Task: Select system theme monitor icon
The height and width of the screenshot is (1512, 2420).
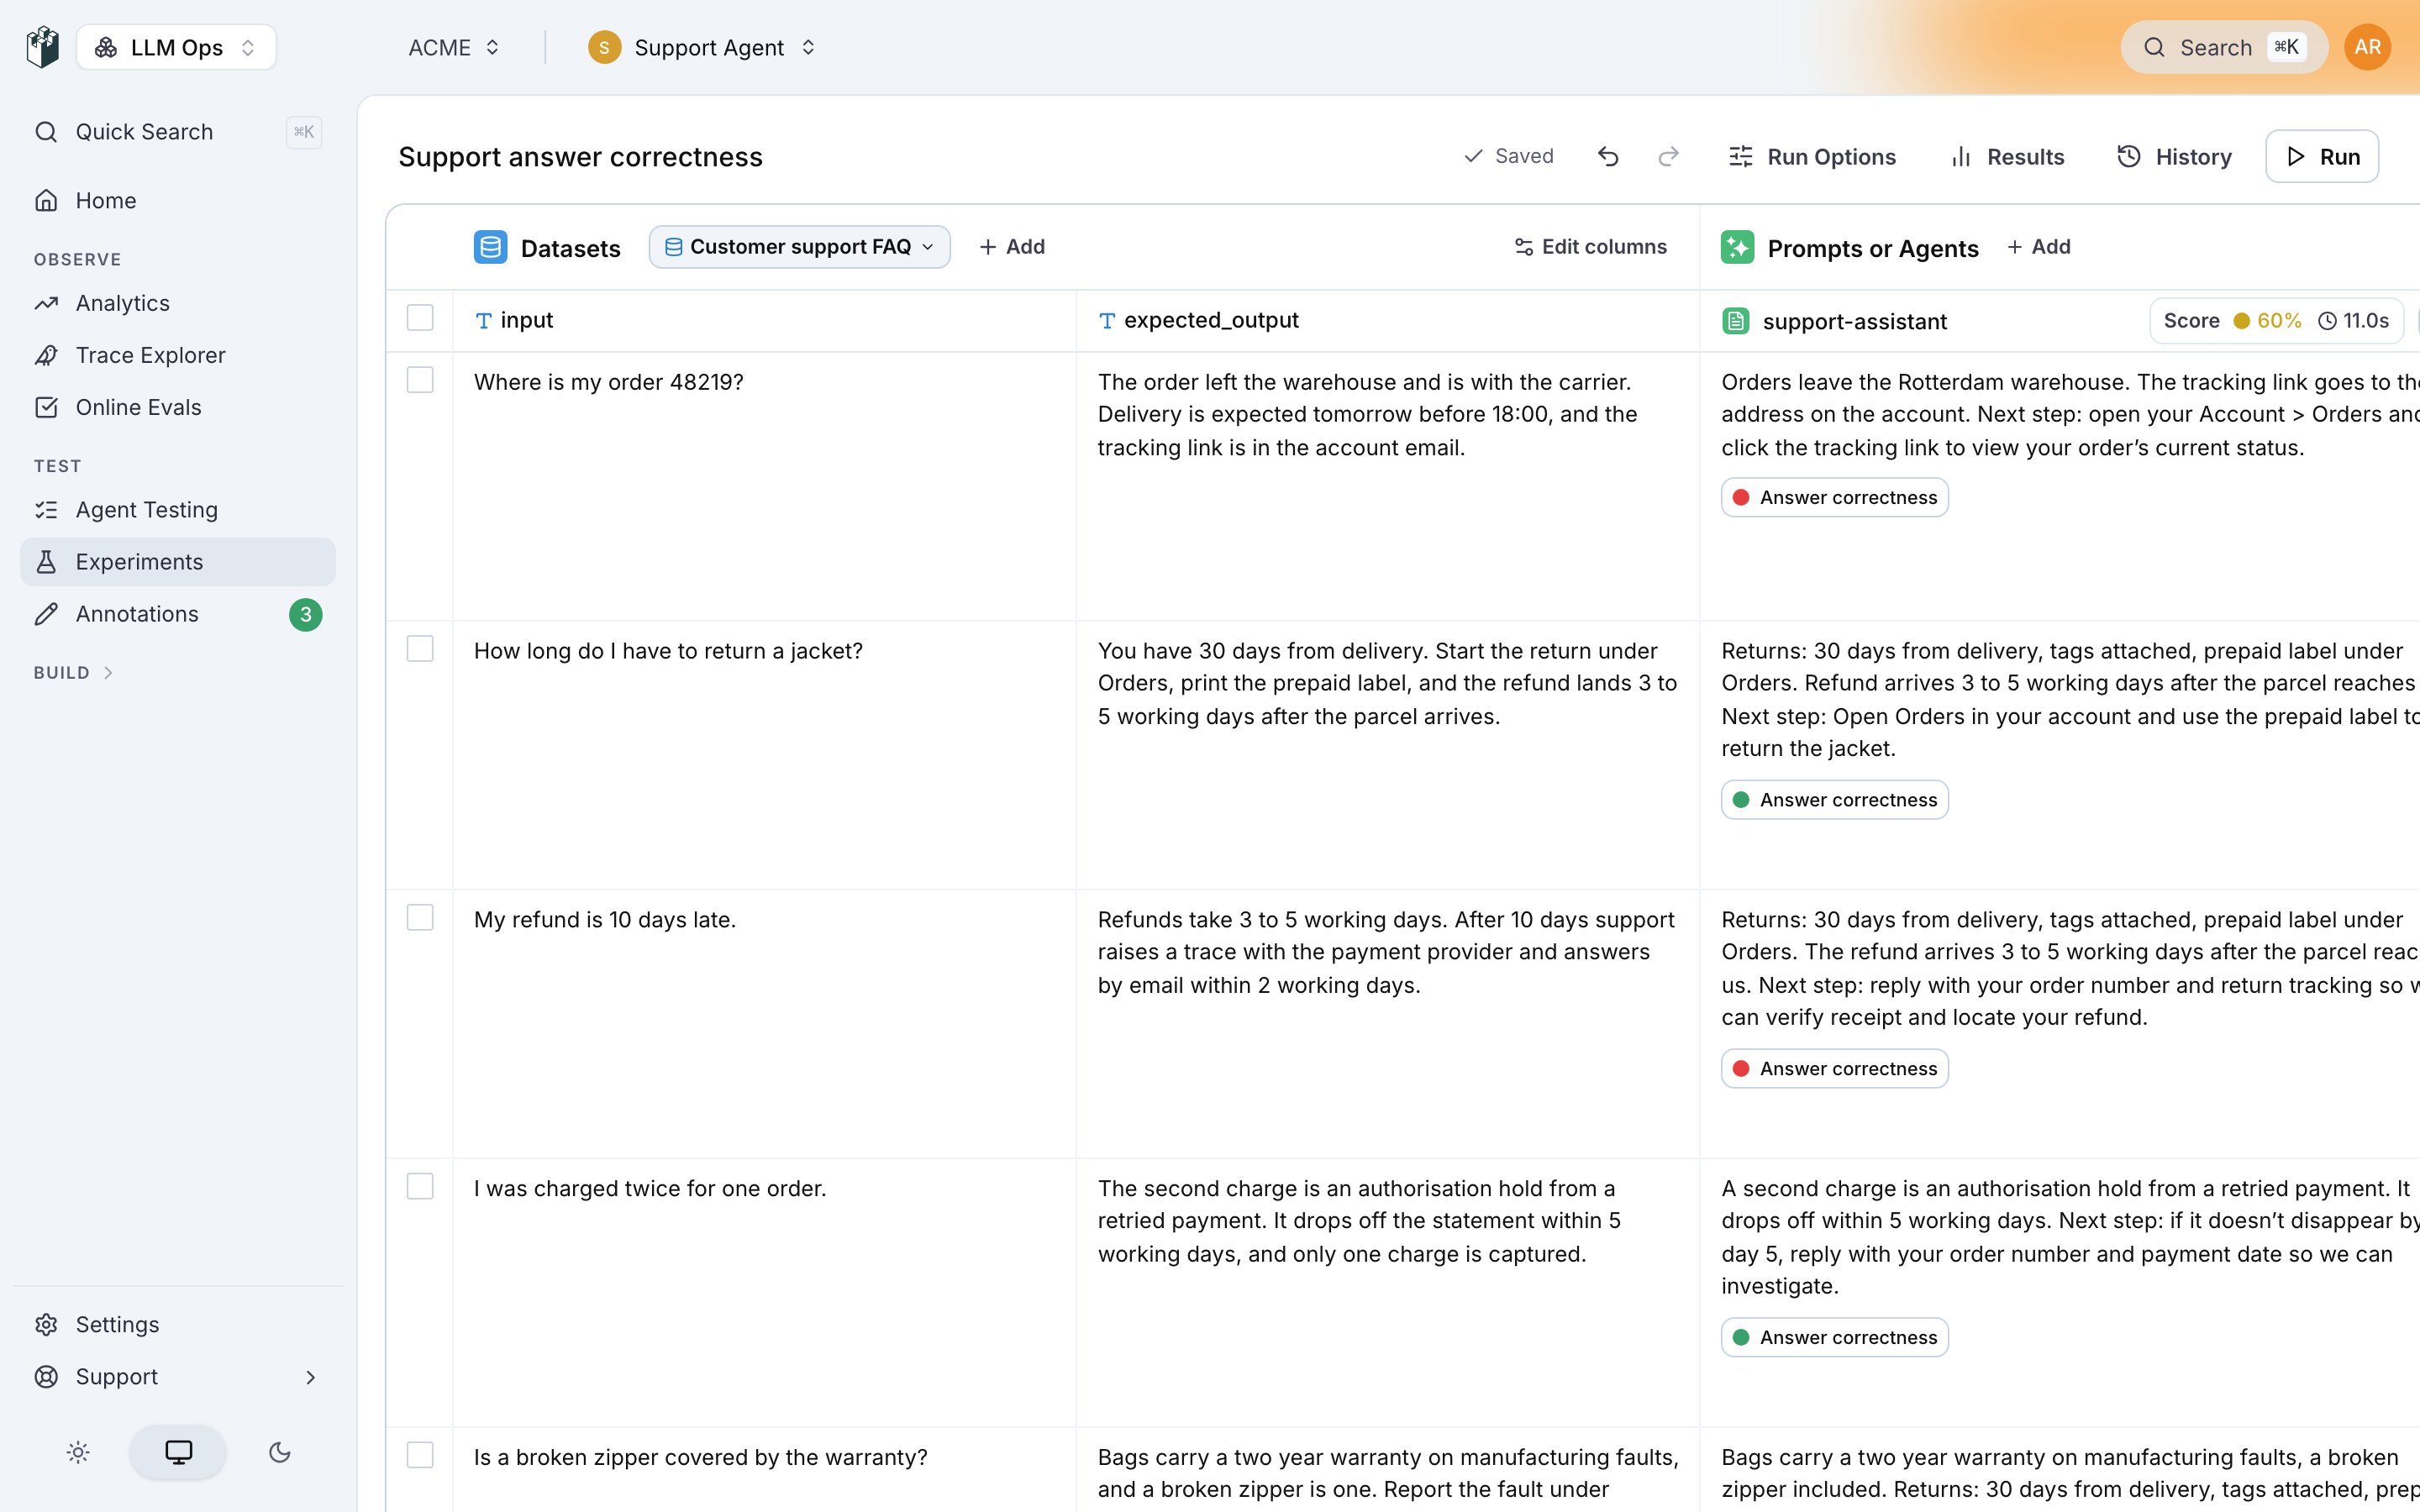Action: click(x=178, y=1452)
